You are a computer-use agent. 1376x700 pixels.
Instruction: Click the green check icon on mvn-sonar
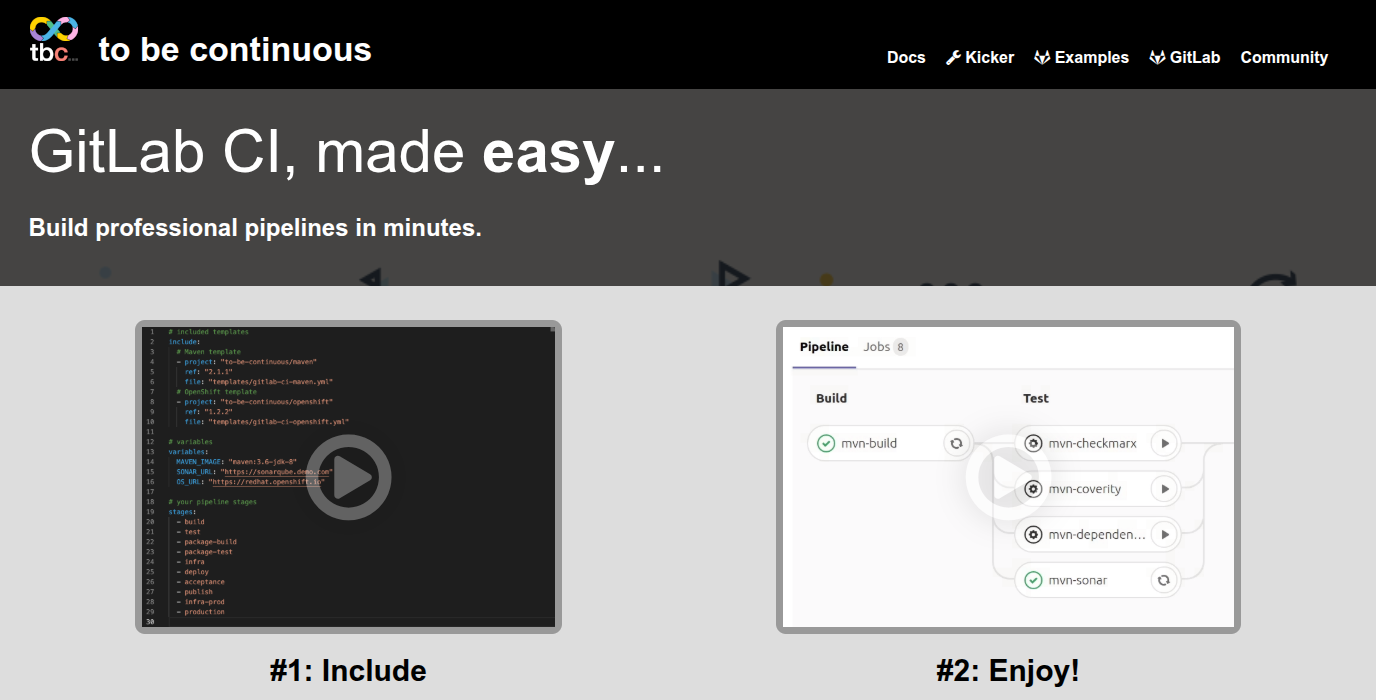pos(1031,580)
